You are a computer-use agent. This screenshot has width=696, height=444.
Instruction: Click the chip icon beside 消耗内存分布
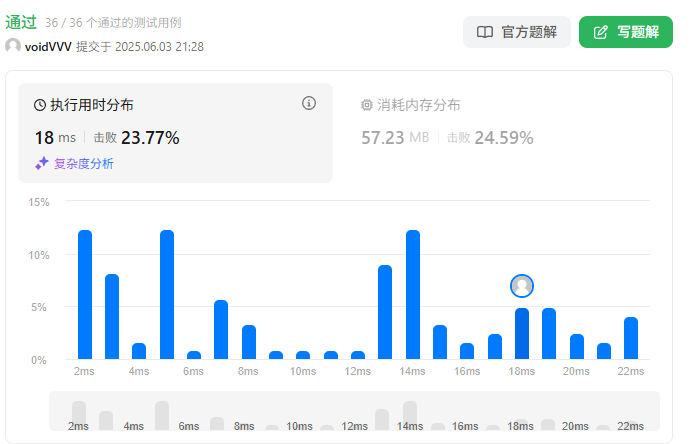367,105
